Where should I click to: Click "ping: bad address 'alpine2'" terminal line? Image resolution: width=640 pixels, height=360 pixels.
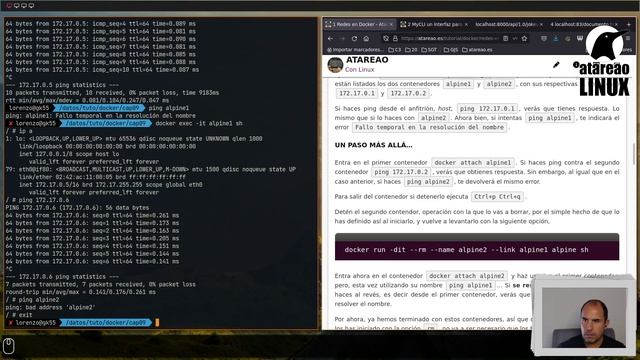click(x=50, y=307)
